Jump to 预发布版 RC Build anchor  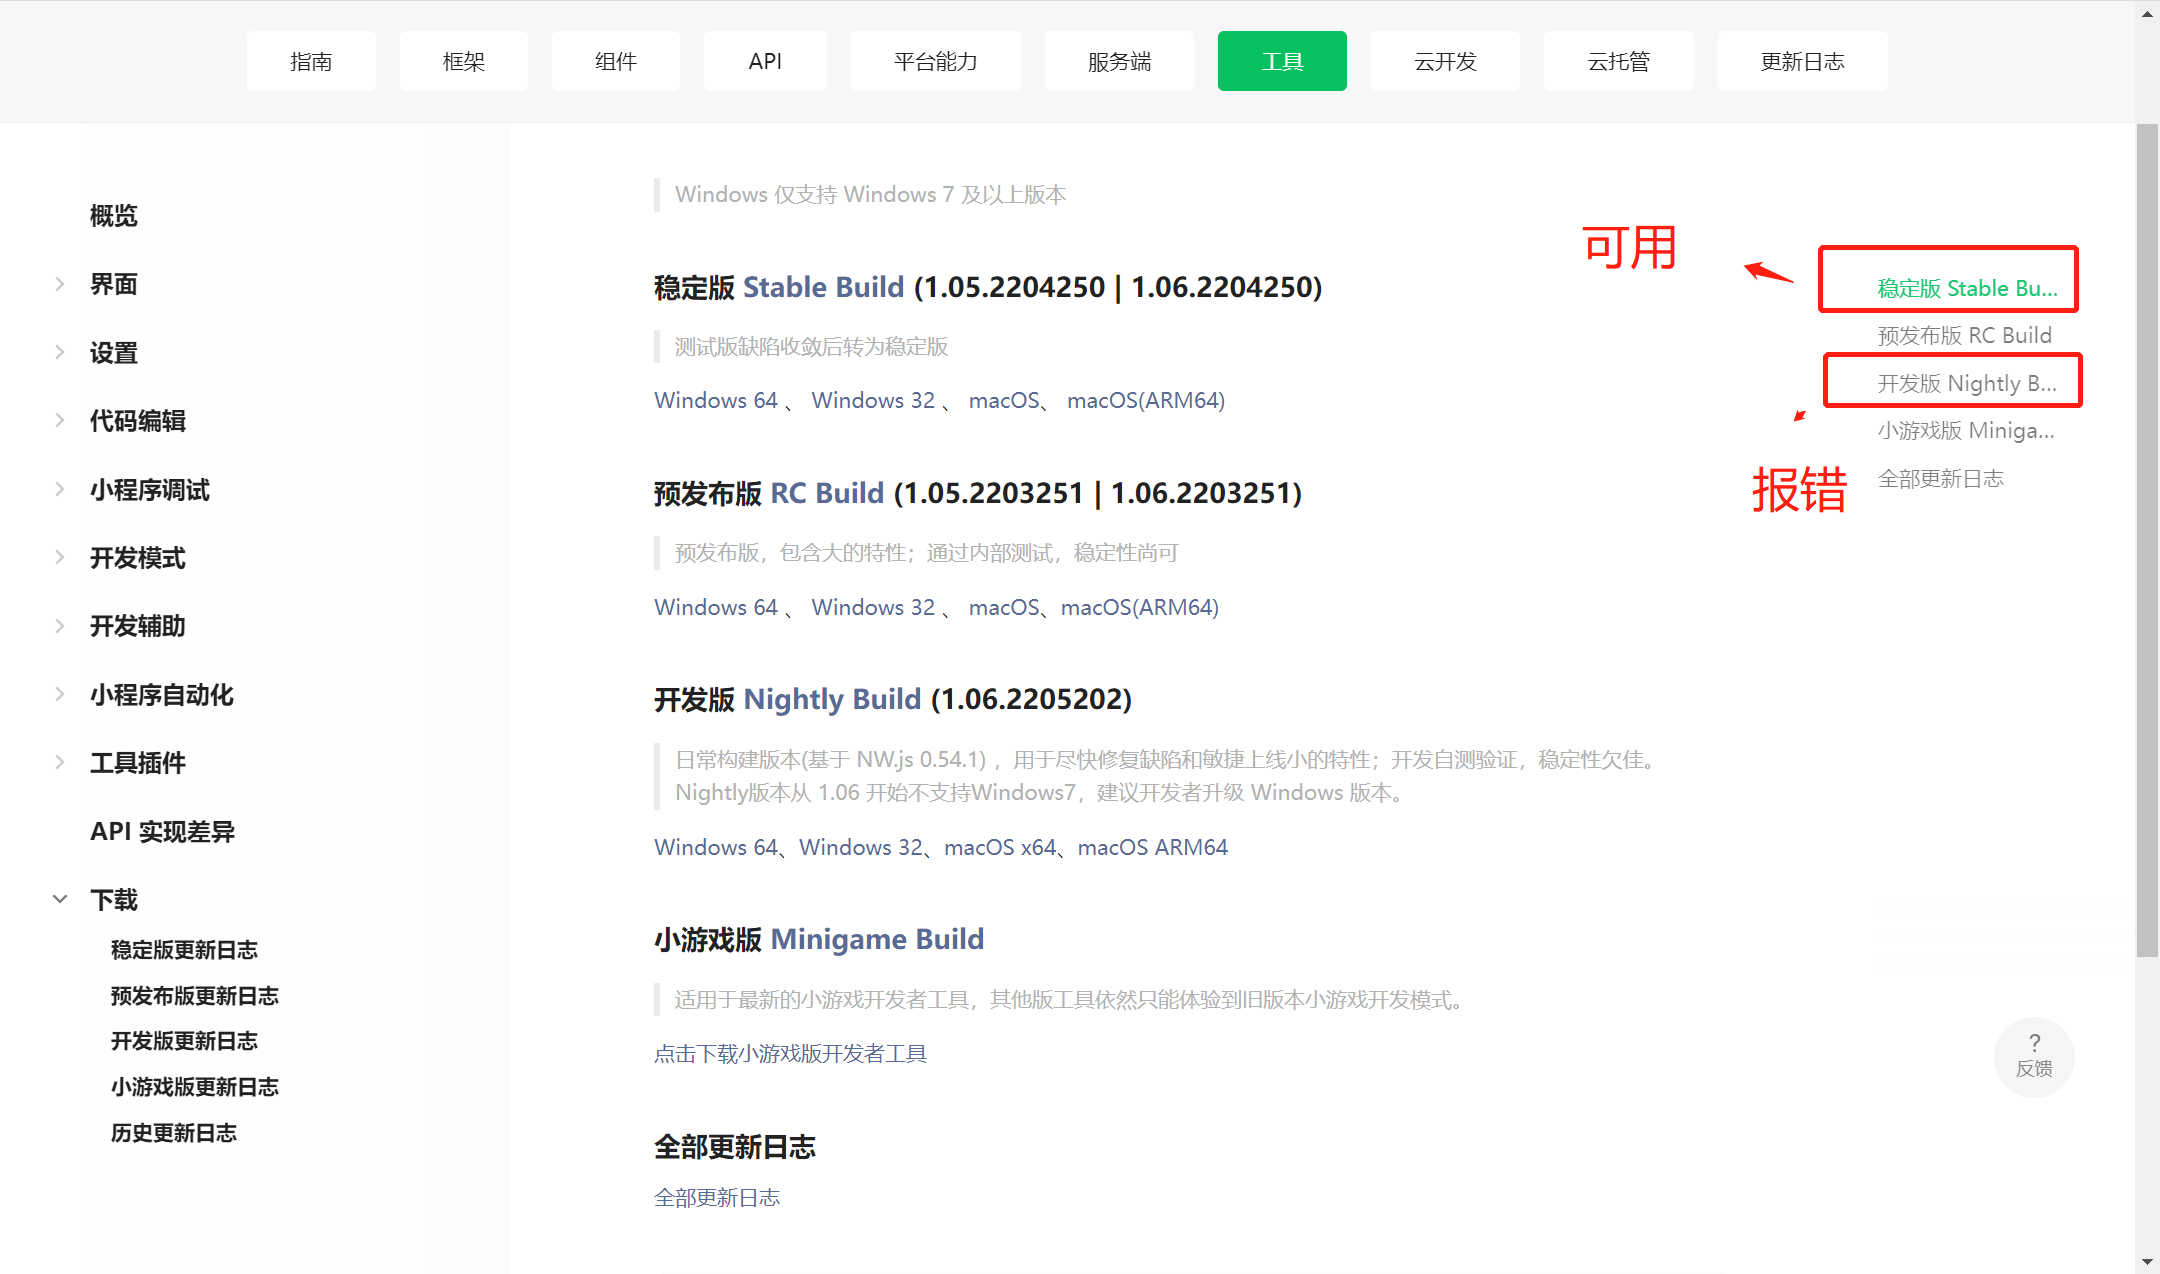point(1963,336)
